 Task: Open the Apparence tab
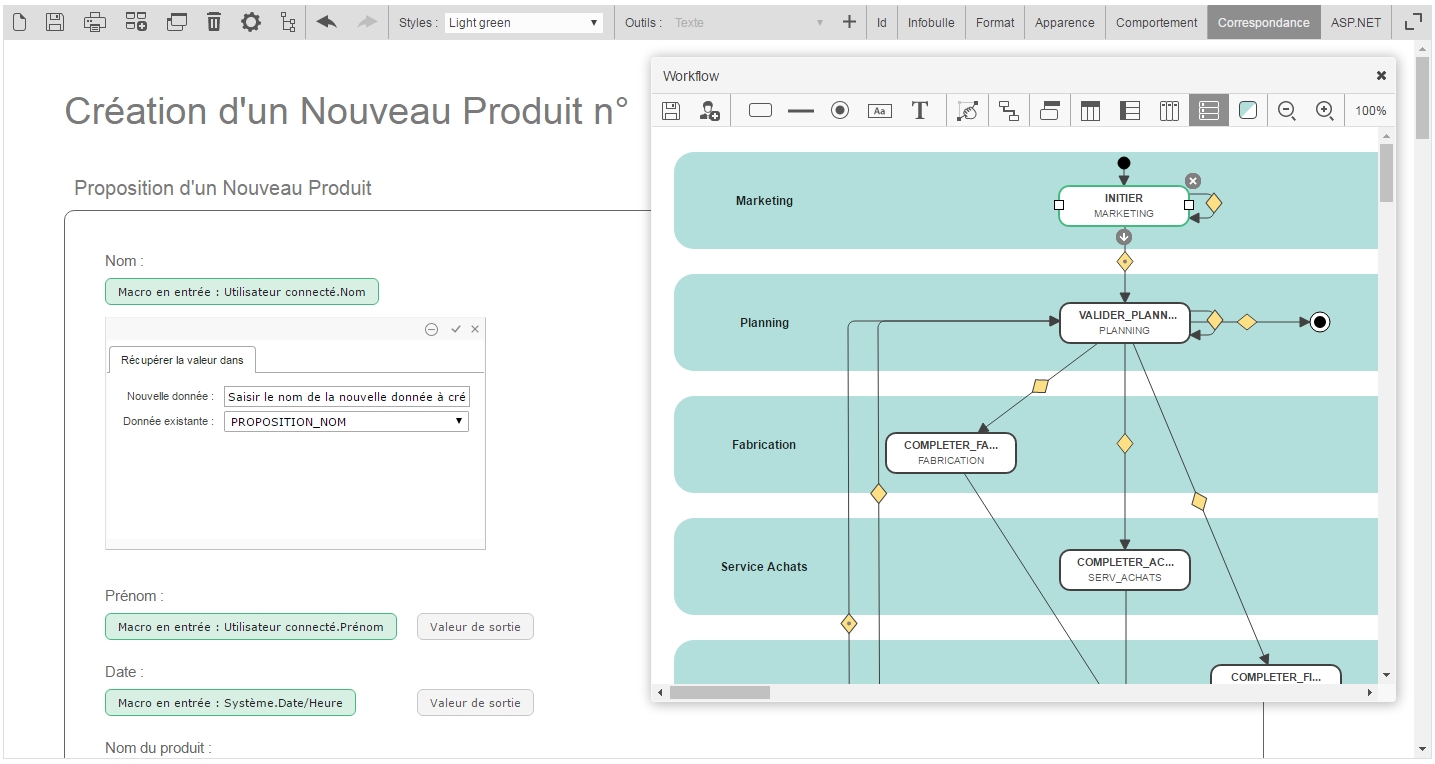[x=1064, y=22]
